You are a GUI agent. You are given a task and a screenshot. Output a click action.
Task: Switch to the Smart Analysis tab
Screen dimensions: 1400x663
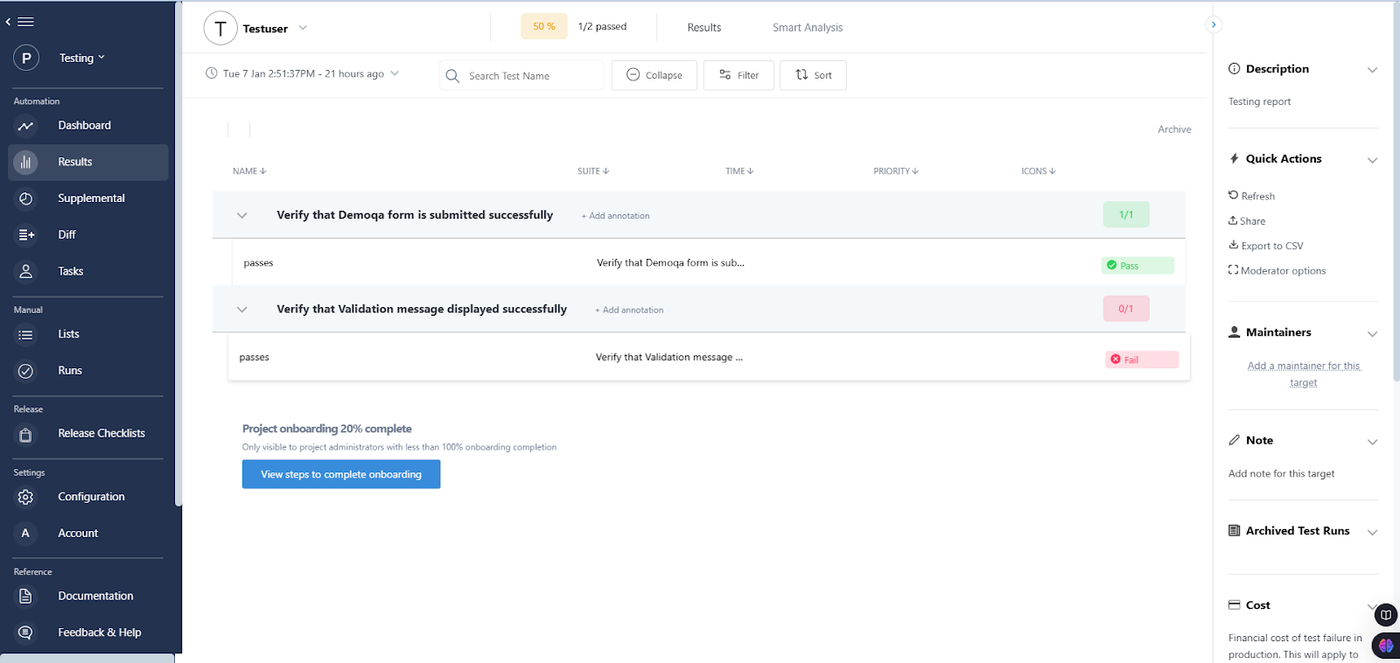pos(808,28)
